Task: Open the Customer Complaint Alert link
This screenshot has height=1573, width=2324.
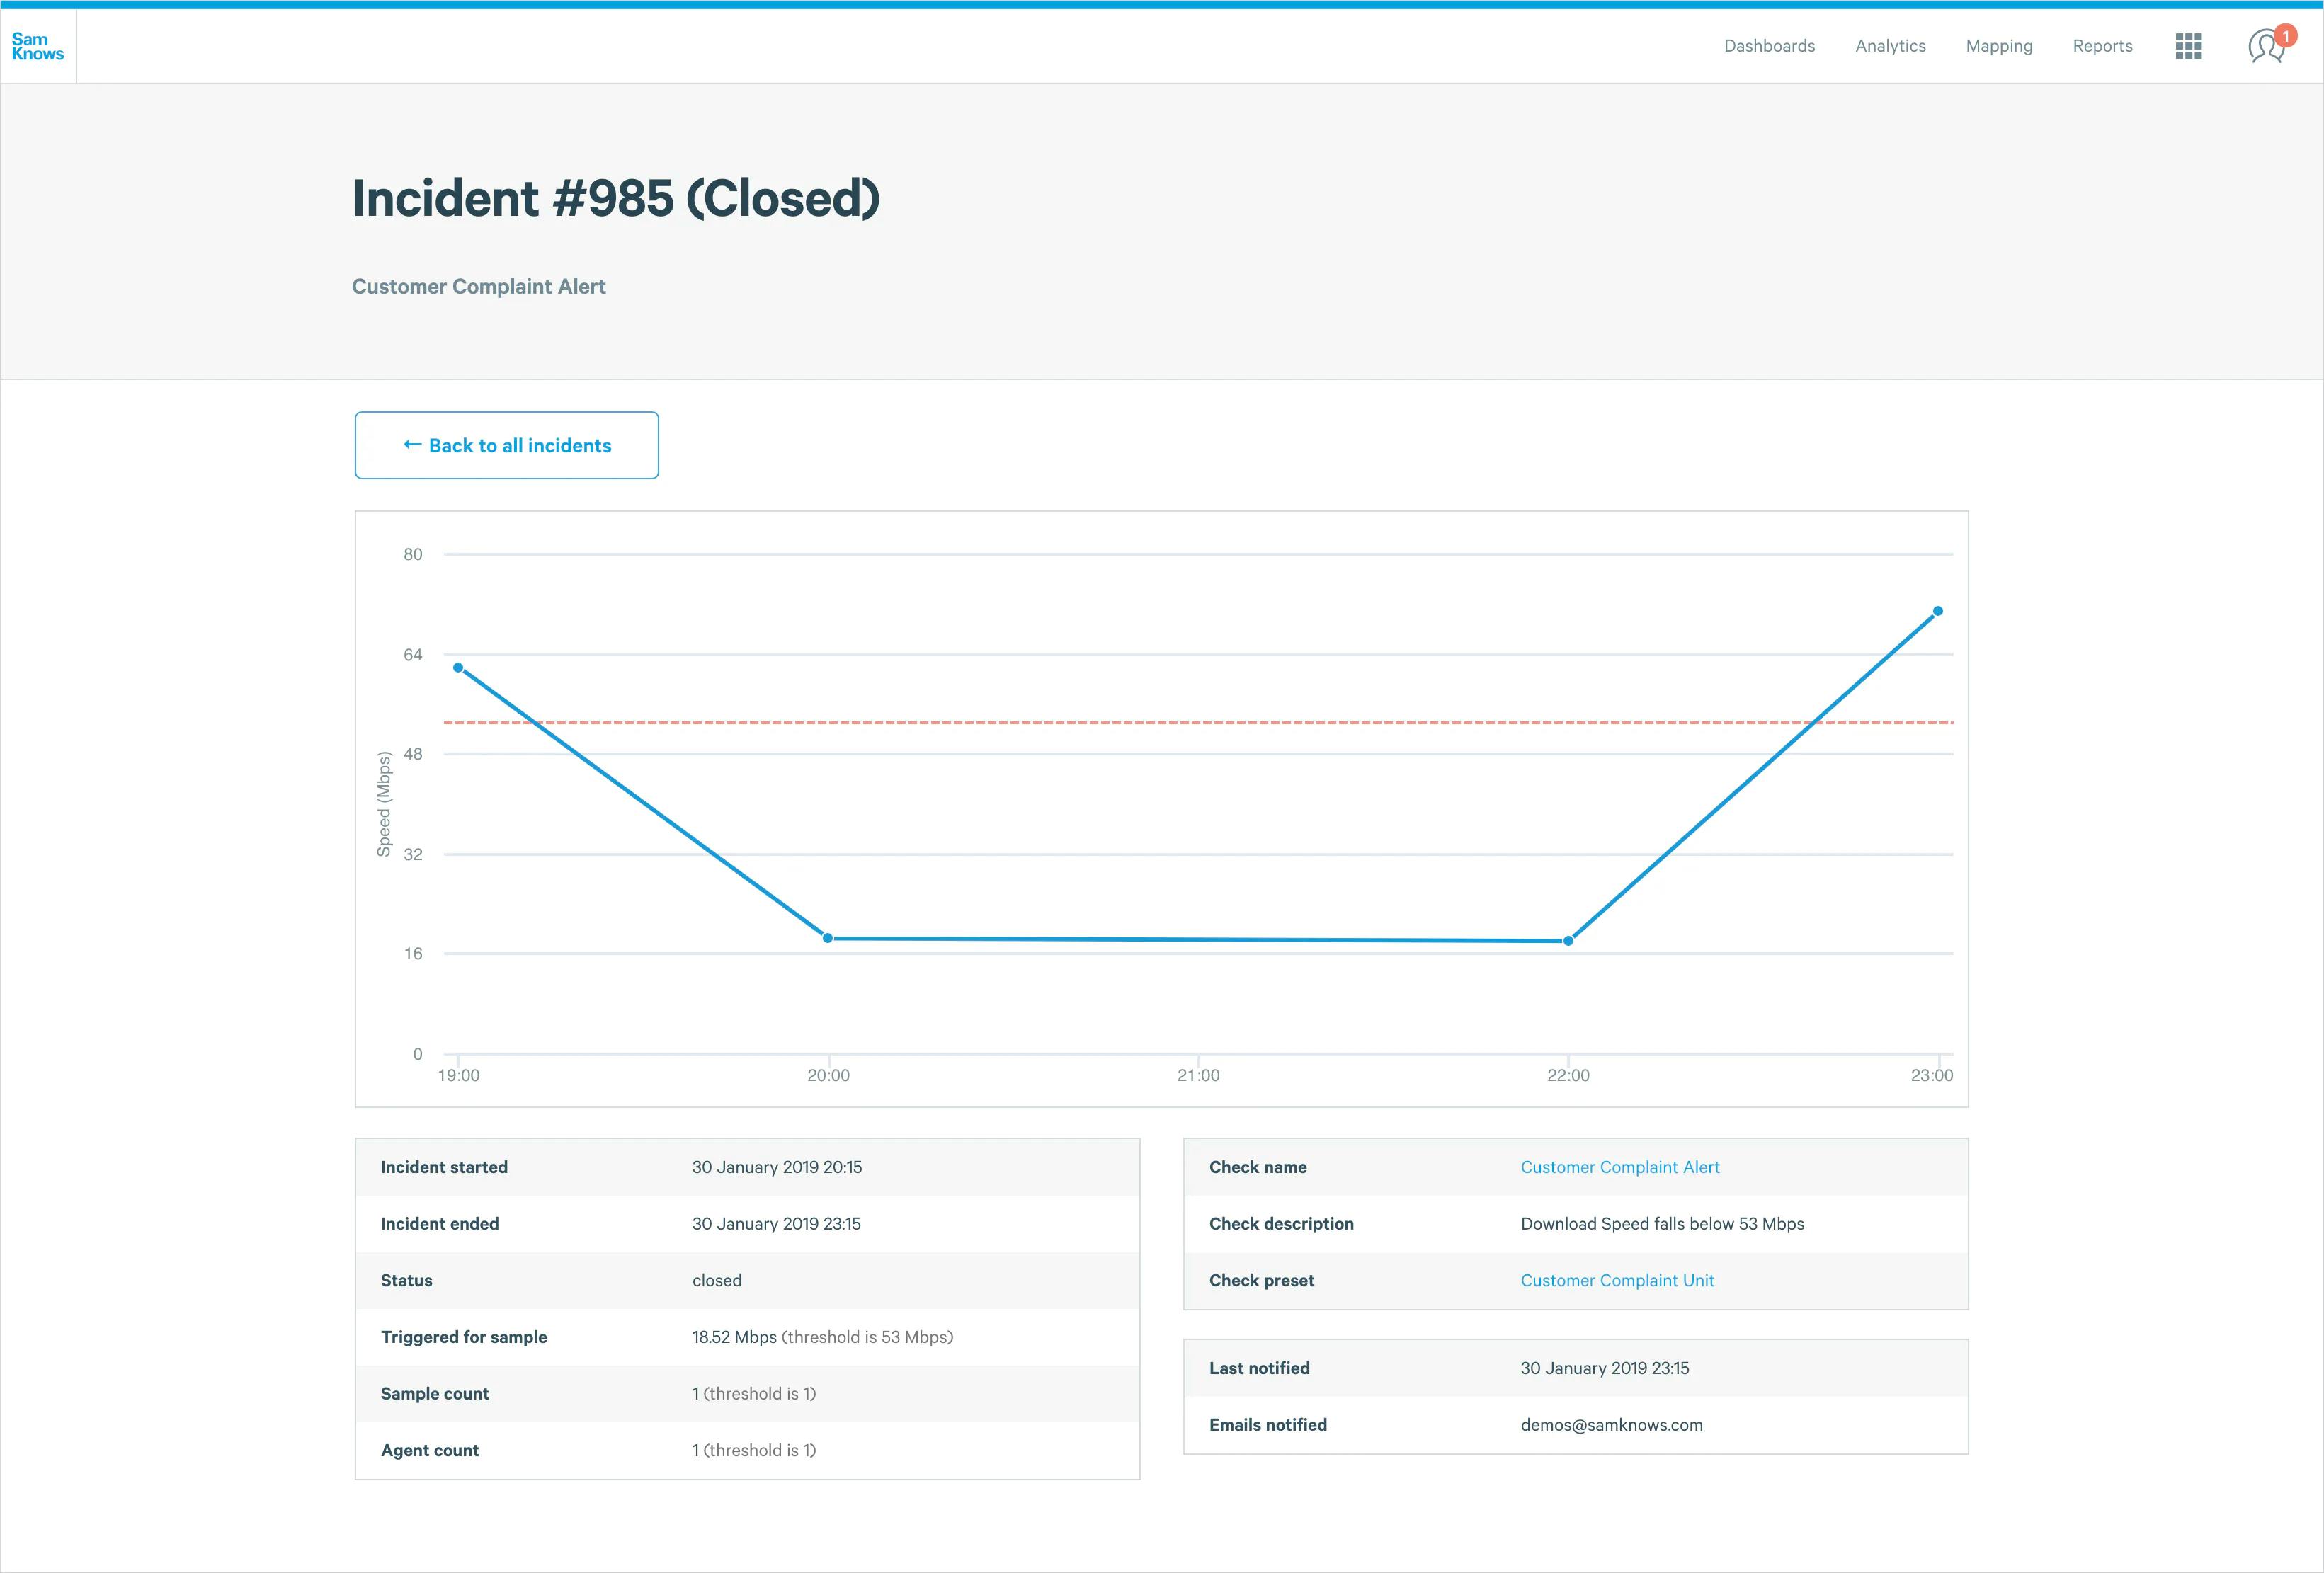Action: (x=1620, y=1167)
